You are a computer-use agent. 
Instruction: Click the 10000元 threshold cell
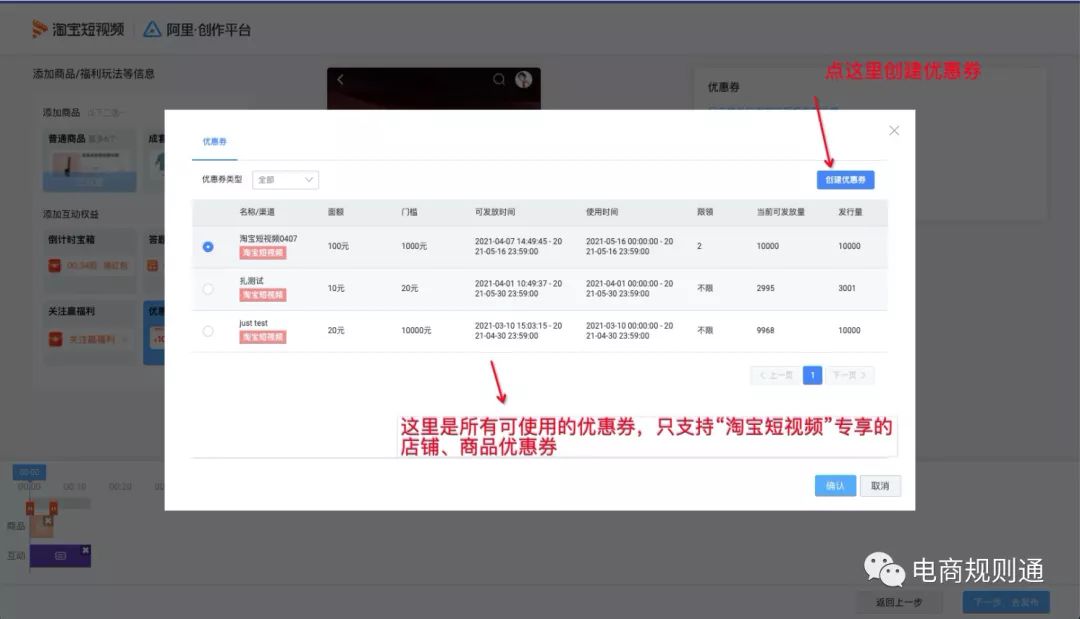(416, 331)
